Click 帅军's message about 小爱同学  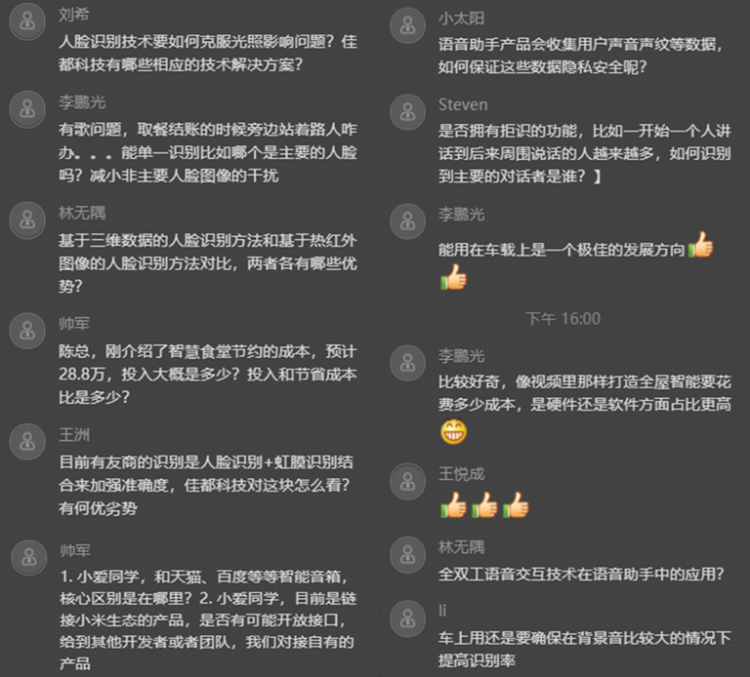click(x=208, y=620)
